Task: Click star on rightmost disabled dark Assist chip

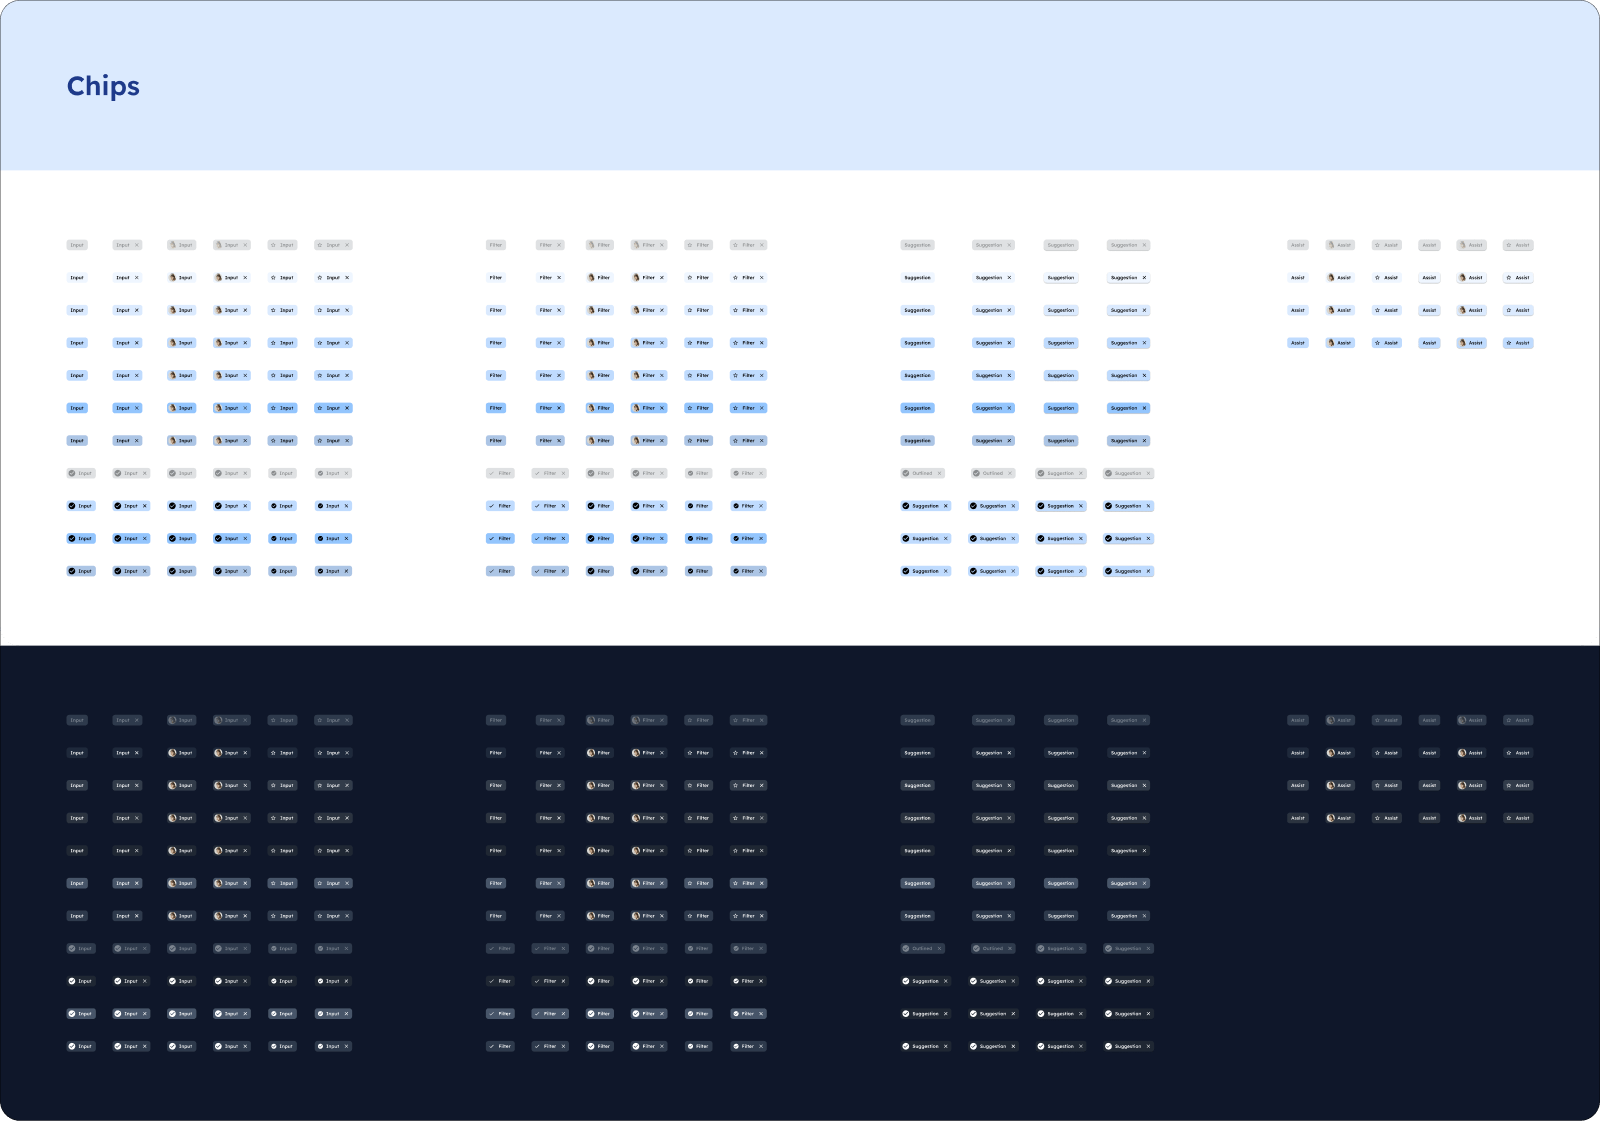Action: coord(1509,720)
